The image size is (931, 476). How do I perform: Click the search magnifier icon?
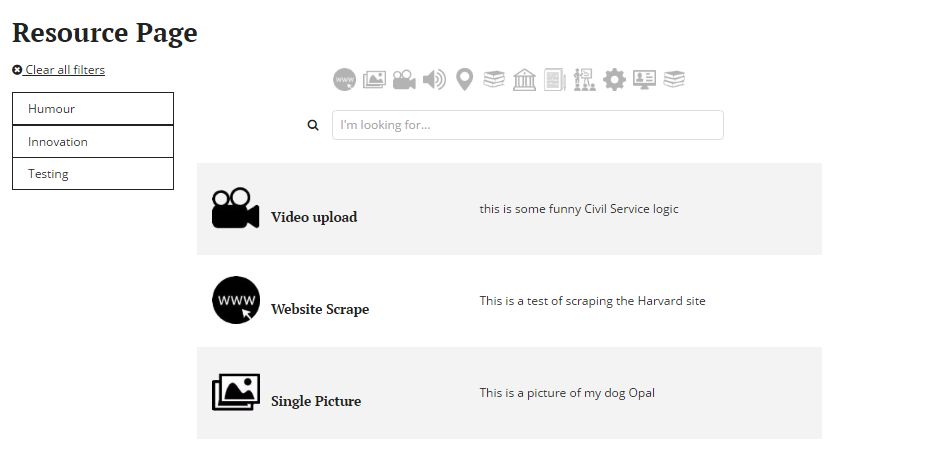[313, 126]
